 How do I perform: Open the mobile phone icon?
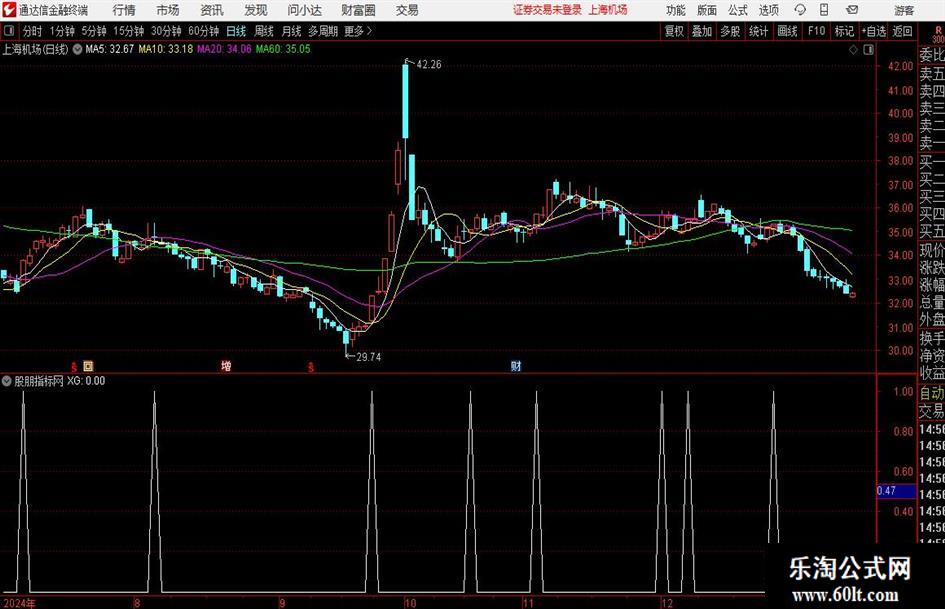824,10
